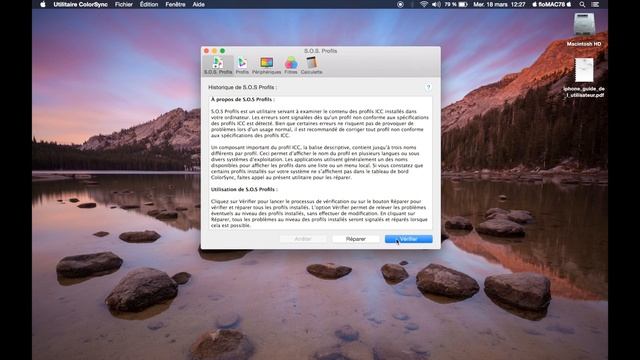Open the Fichier menu
640x360 pixels.
pos(124,4)
